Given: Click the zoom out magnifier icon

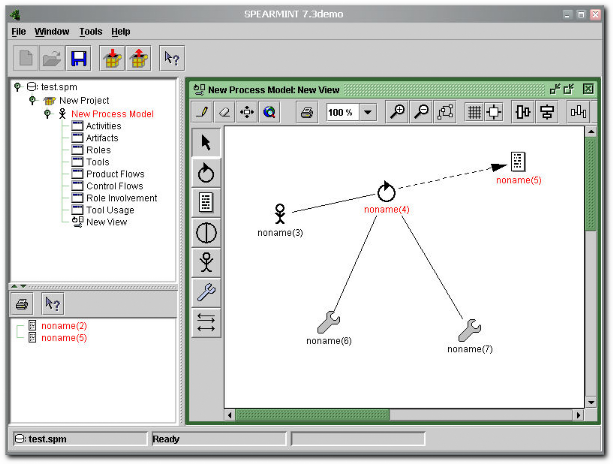Looking at the screenshot, I should (421, 112).
